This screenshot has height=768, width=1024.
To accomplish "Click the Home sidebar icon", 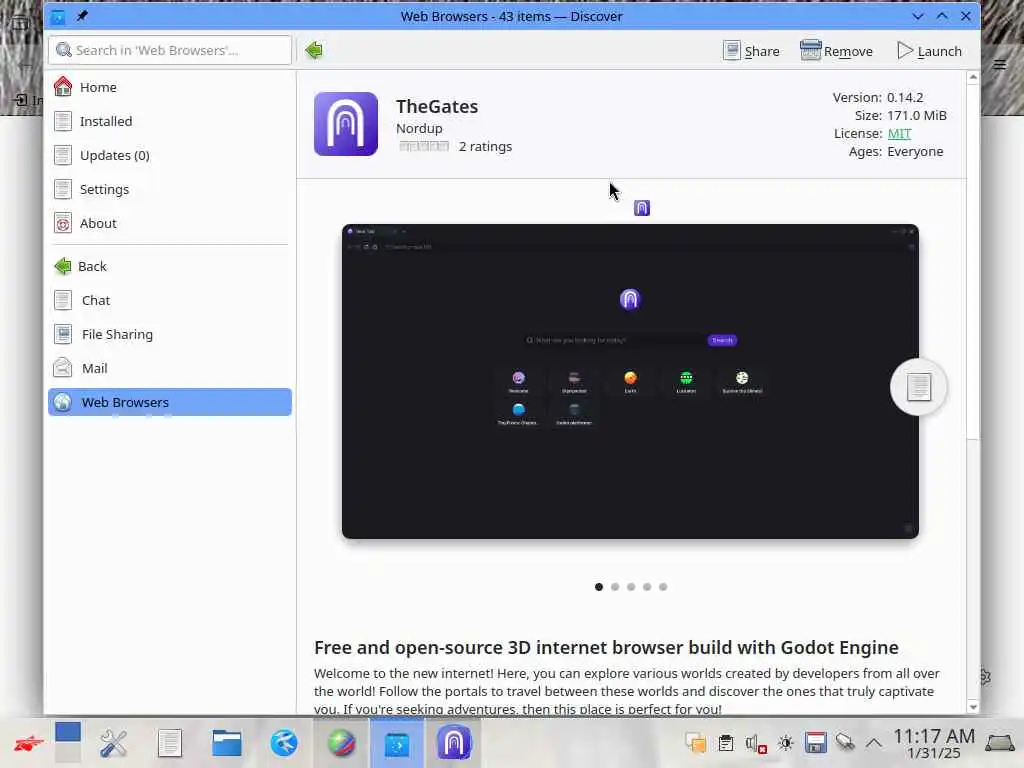I will click(63, 87).
